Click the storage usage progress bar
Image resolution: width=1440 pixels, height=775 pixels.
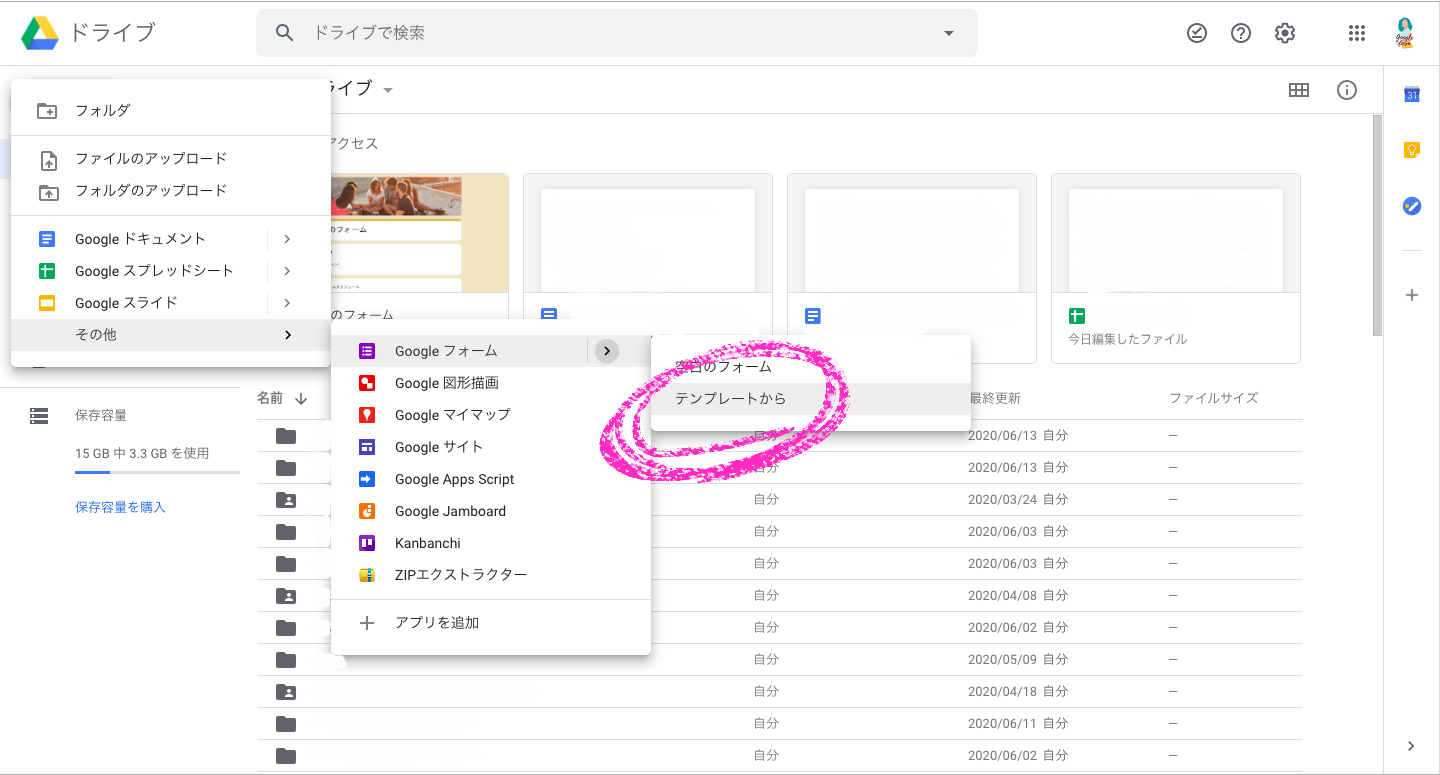[x=157, y=472]
